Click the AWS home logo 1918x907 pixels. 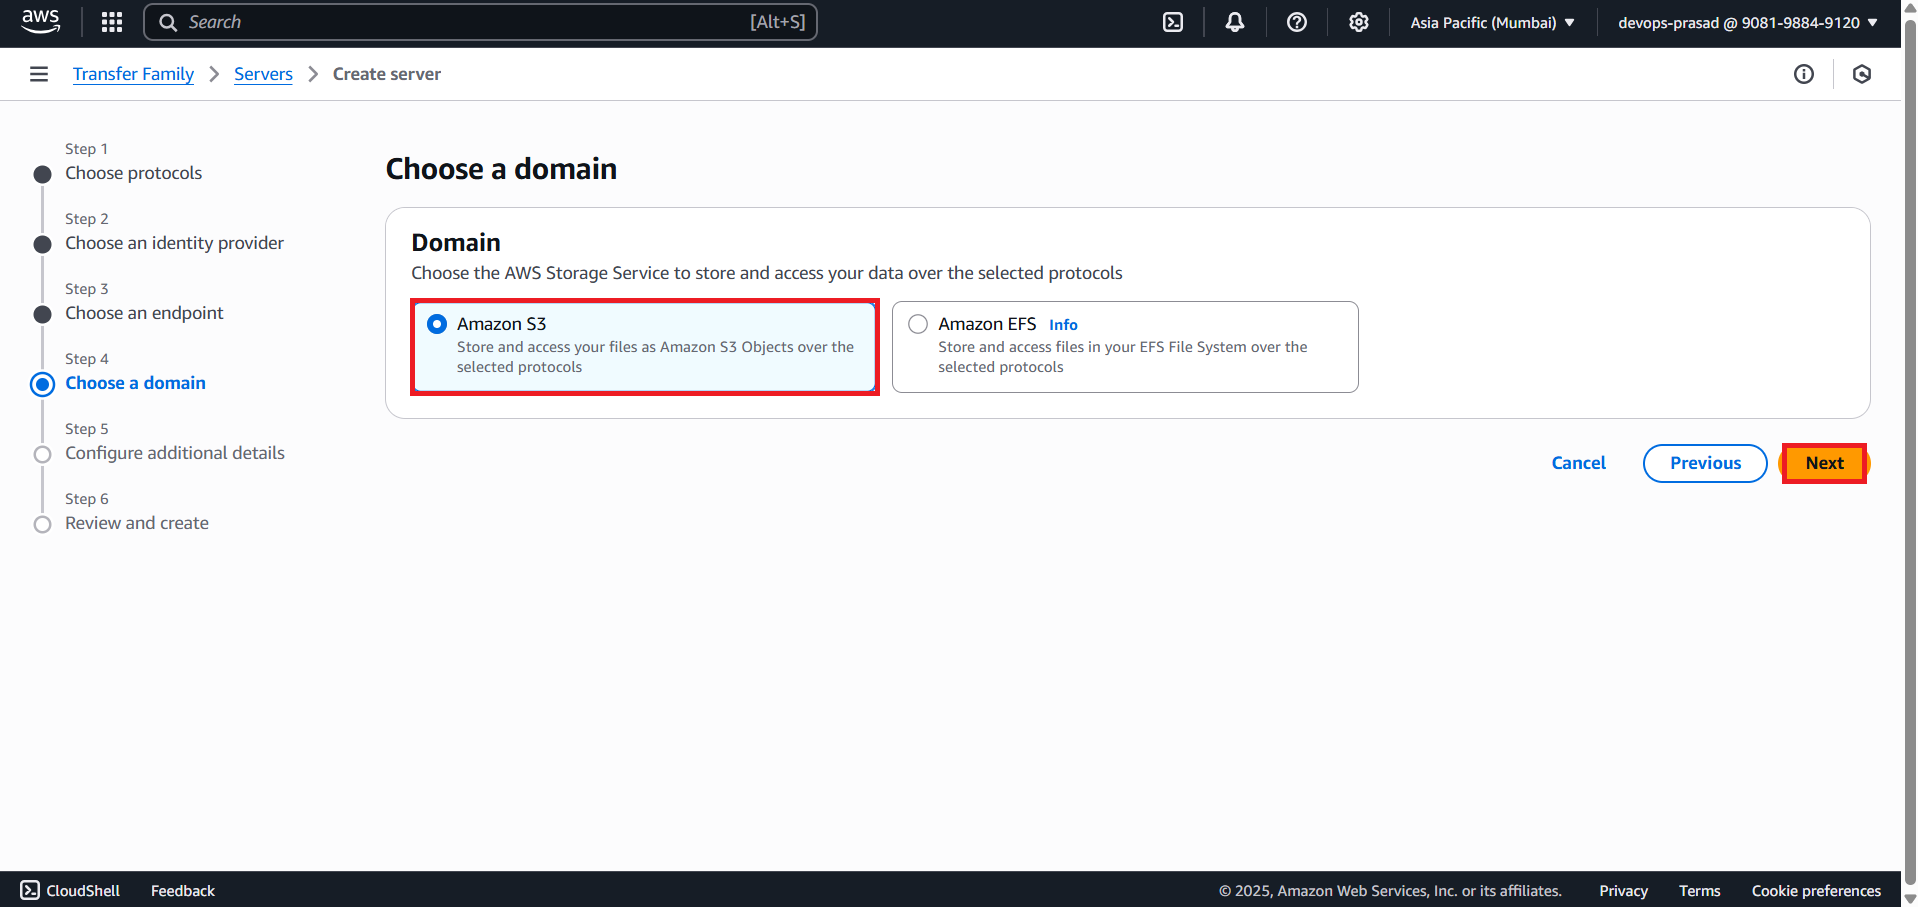(40, 21)
